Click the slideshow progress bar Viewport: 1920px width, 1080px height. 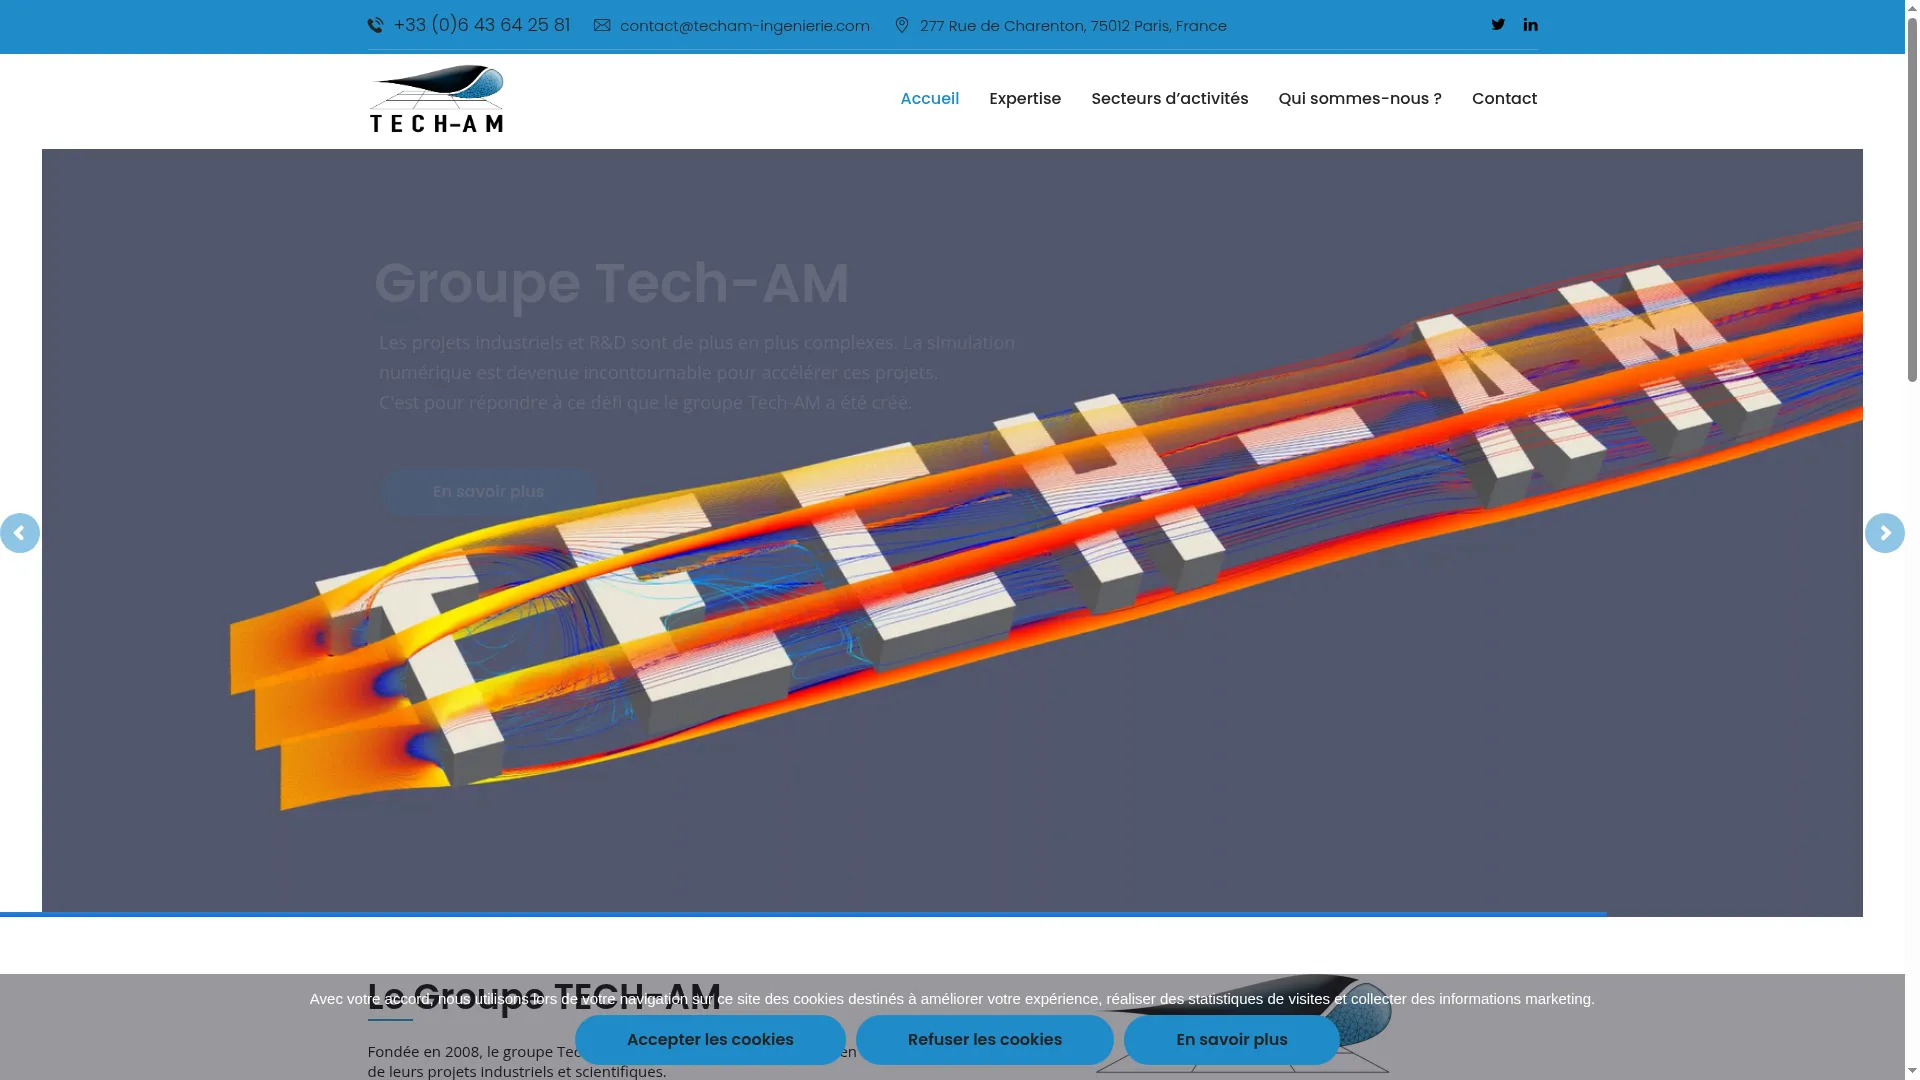pyautogui.click(x=803, y=914)
